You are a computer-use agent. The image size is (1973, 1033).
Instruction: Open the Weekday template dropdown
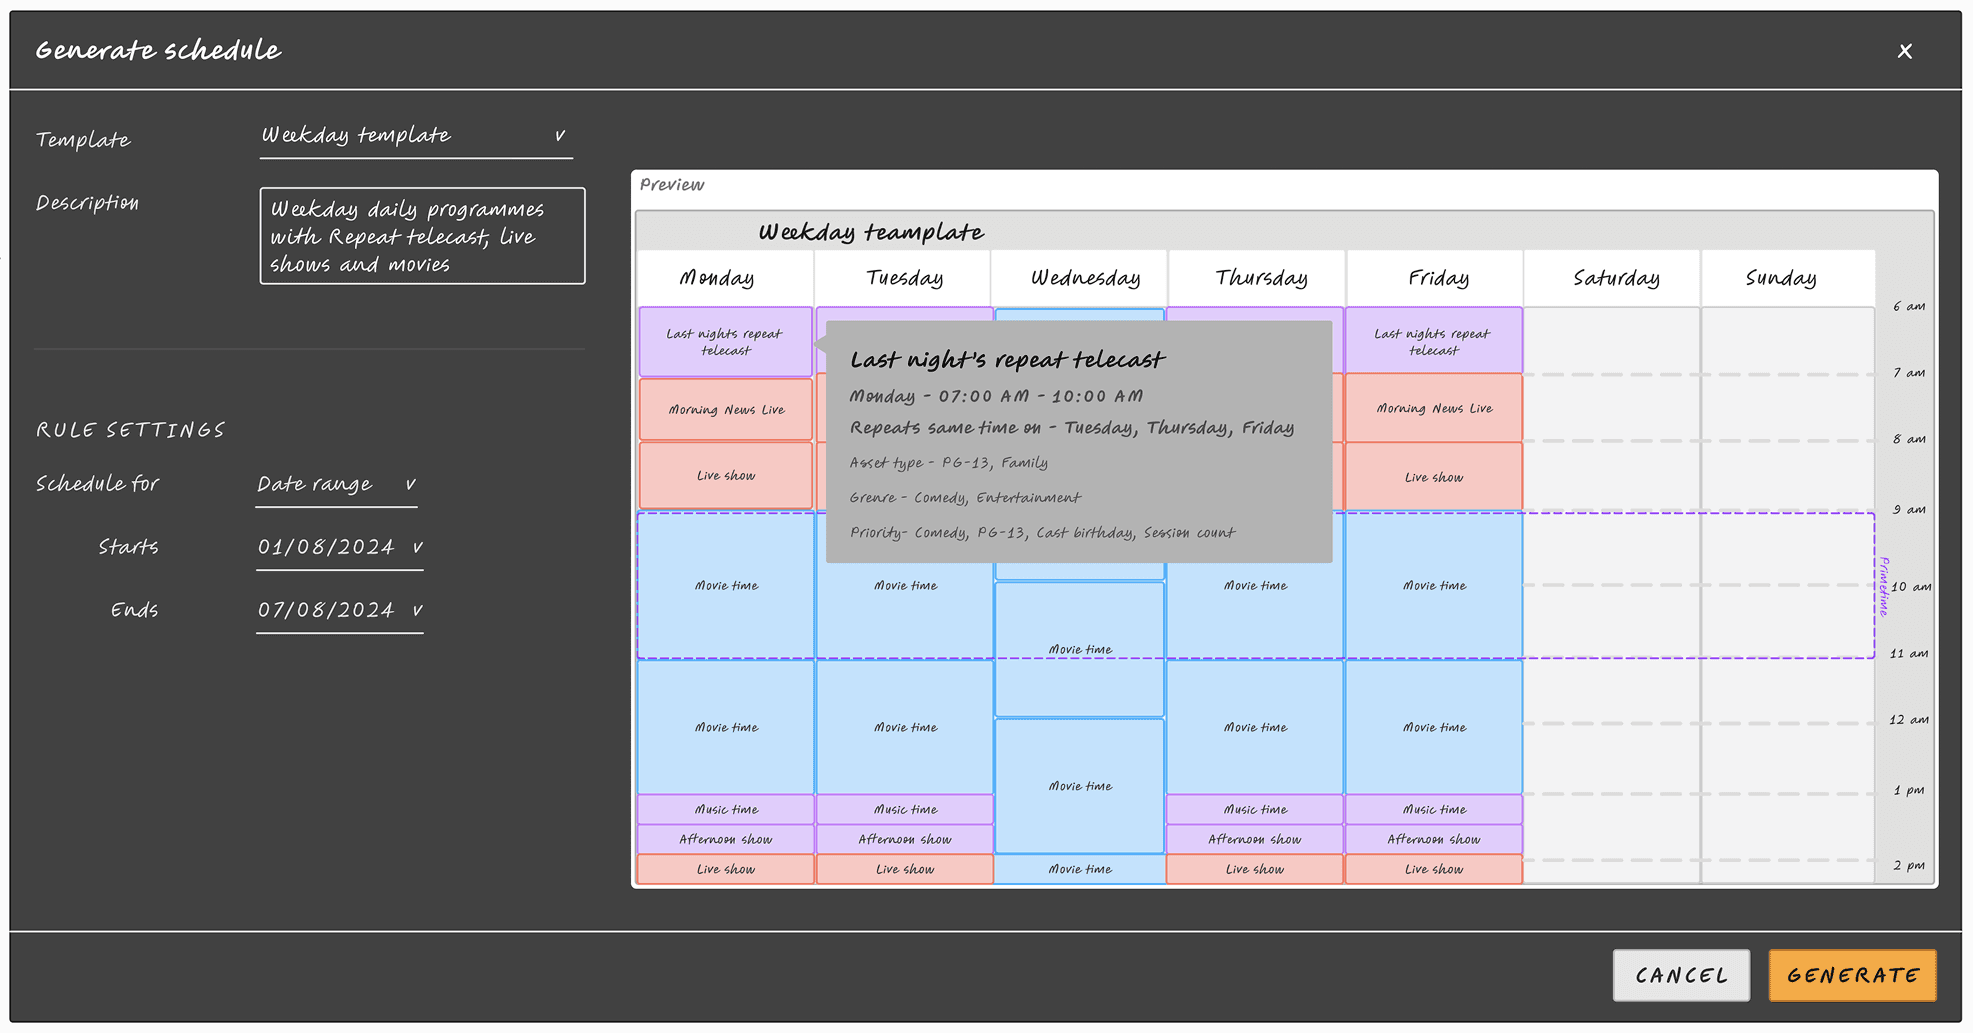click(x=416, y=136)
